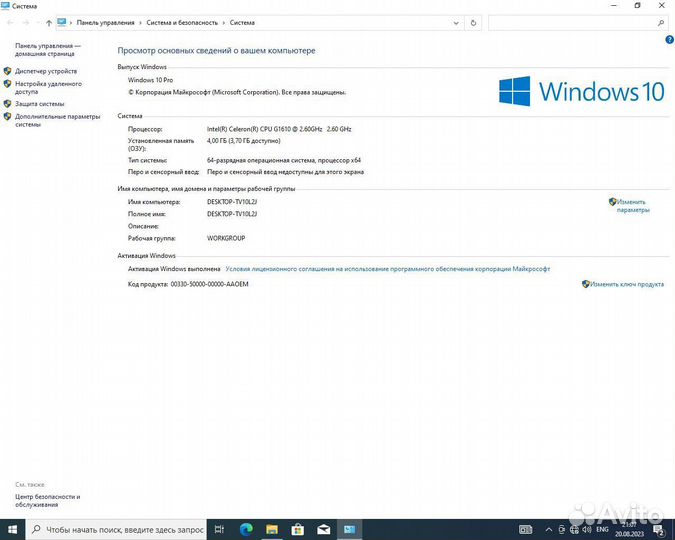Screen dimensions: 675x540
Task: Go to Панель управления домашняя страница
Action: (x=48, y=50)
